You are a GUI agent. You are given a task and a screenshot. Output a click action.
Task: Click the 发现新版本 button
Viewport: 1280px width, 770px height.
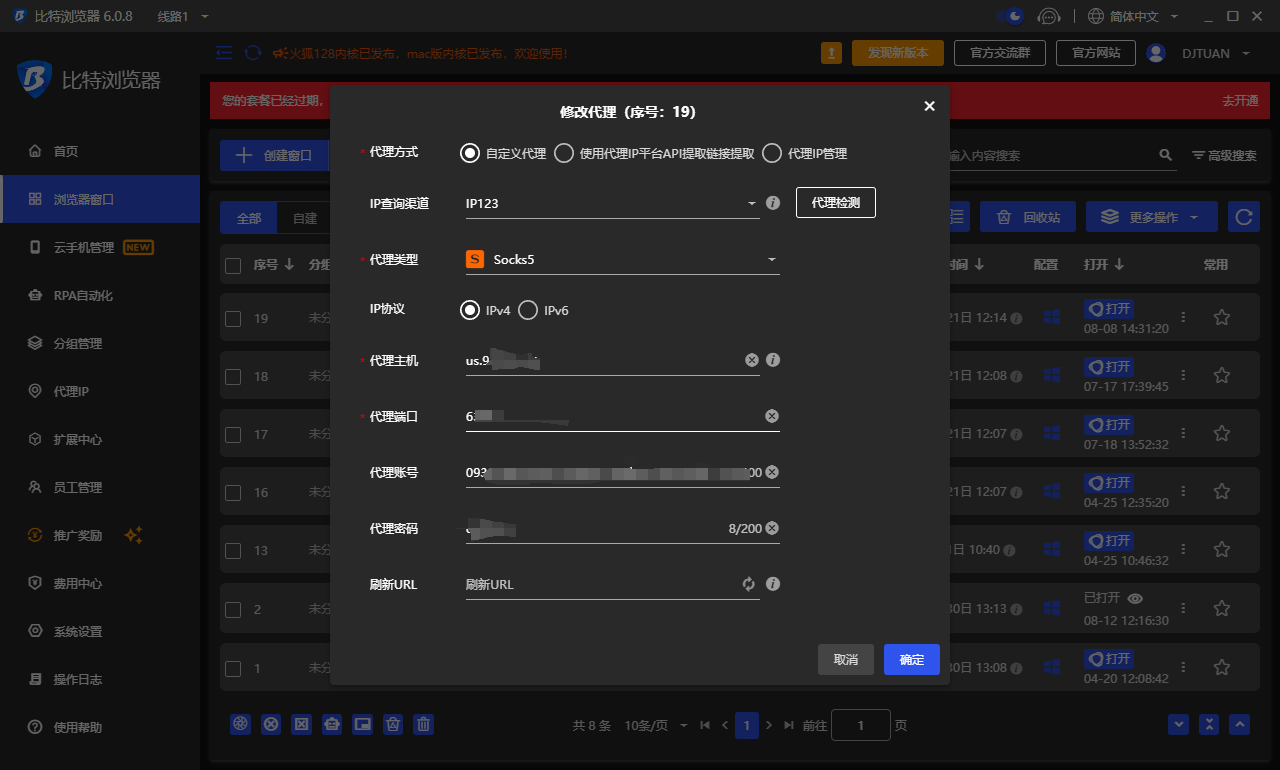point(898,53)
